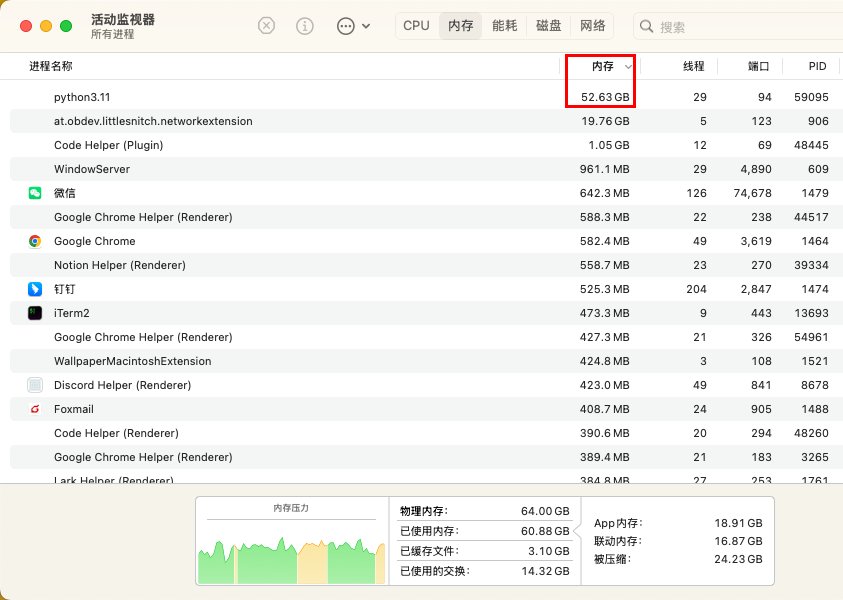Click the DingTalk (钉钉) app icon

pyautogui.click(x=35, y=289)
